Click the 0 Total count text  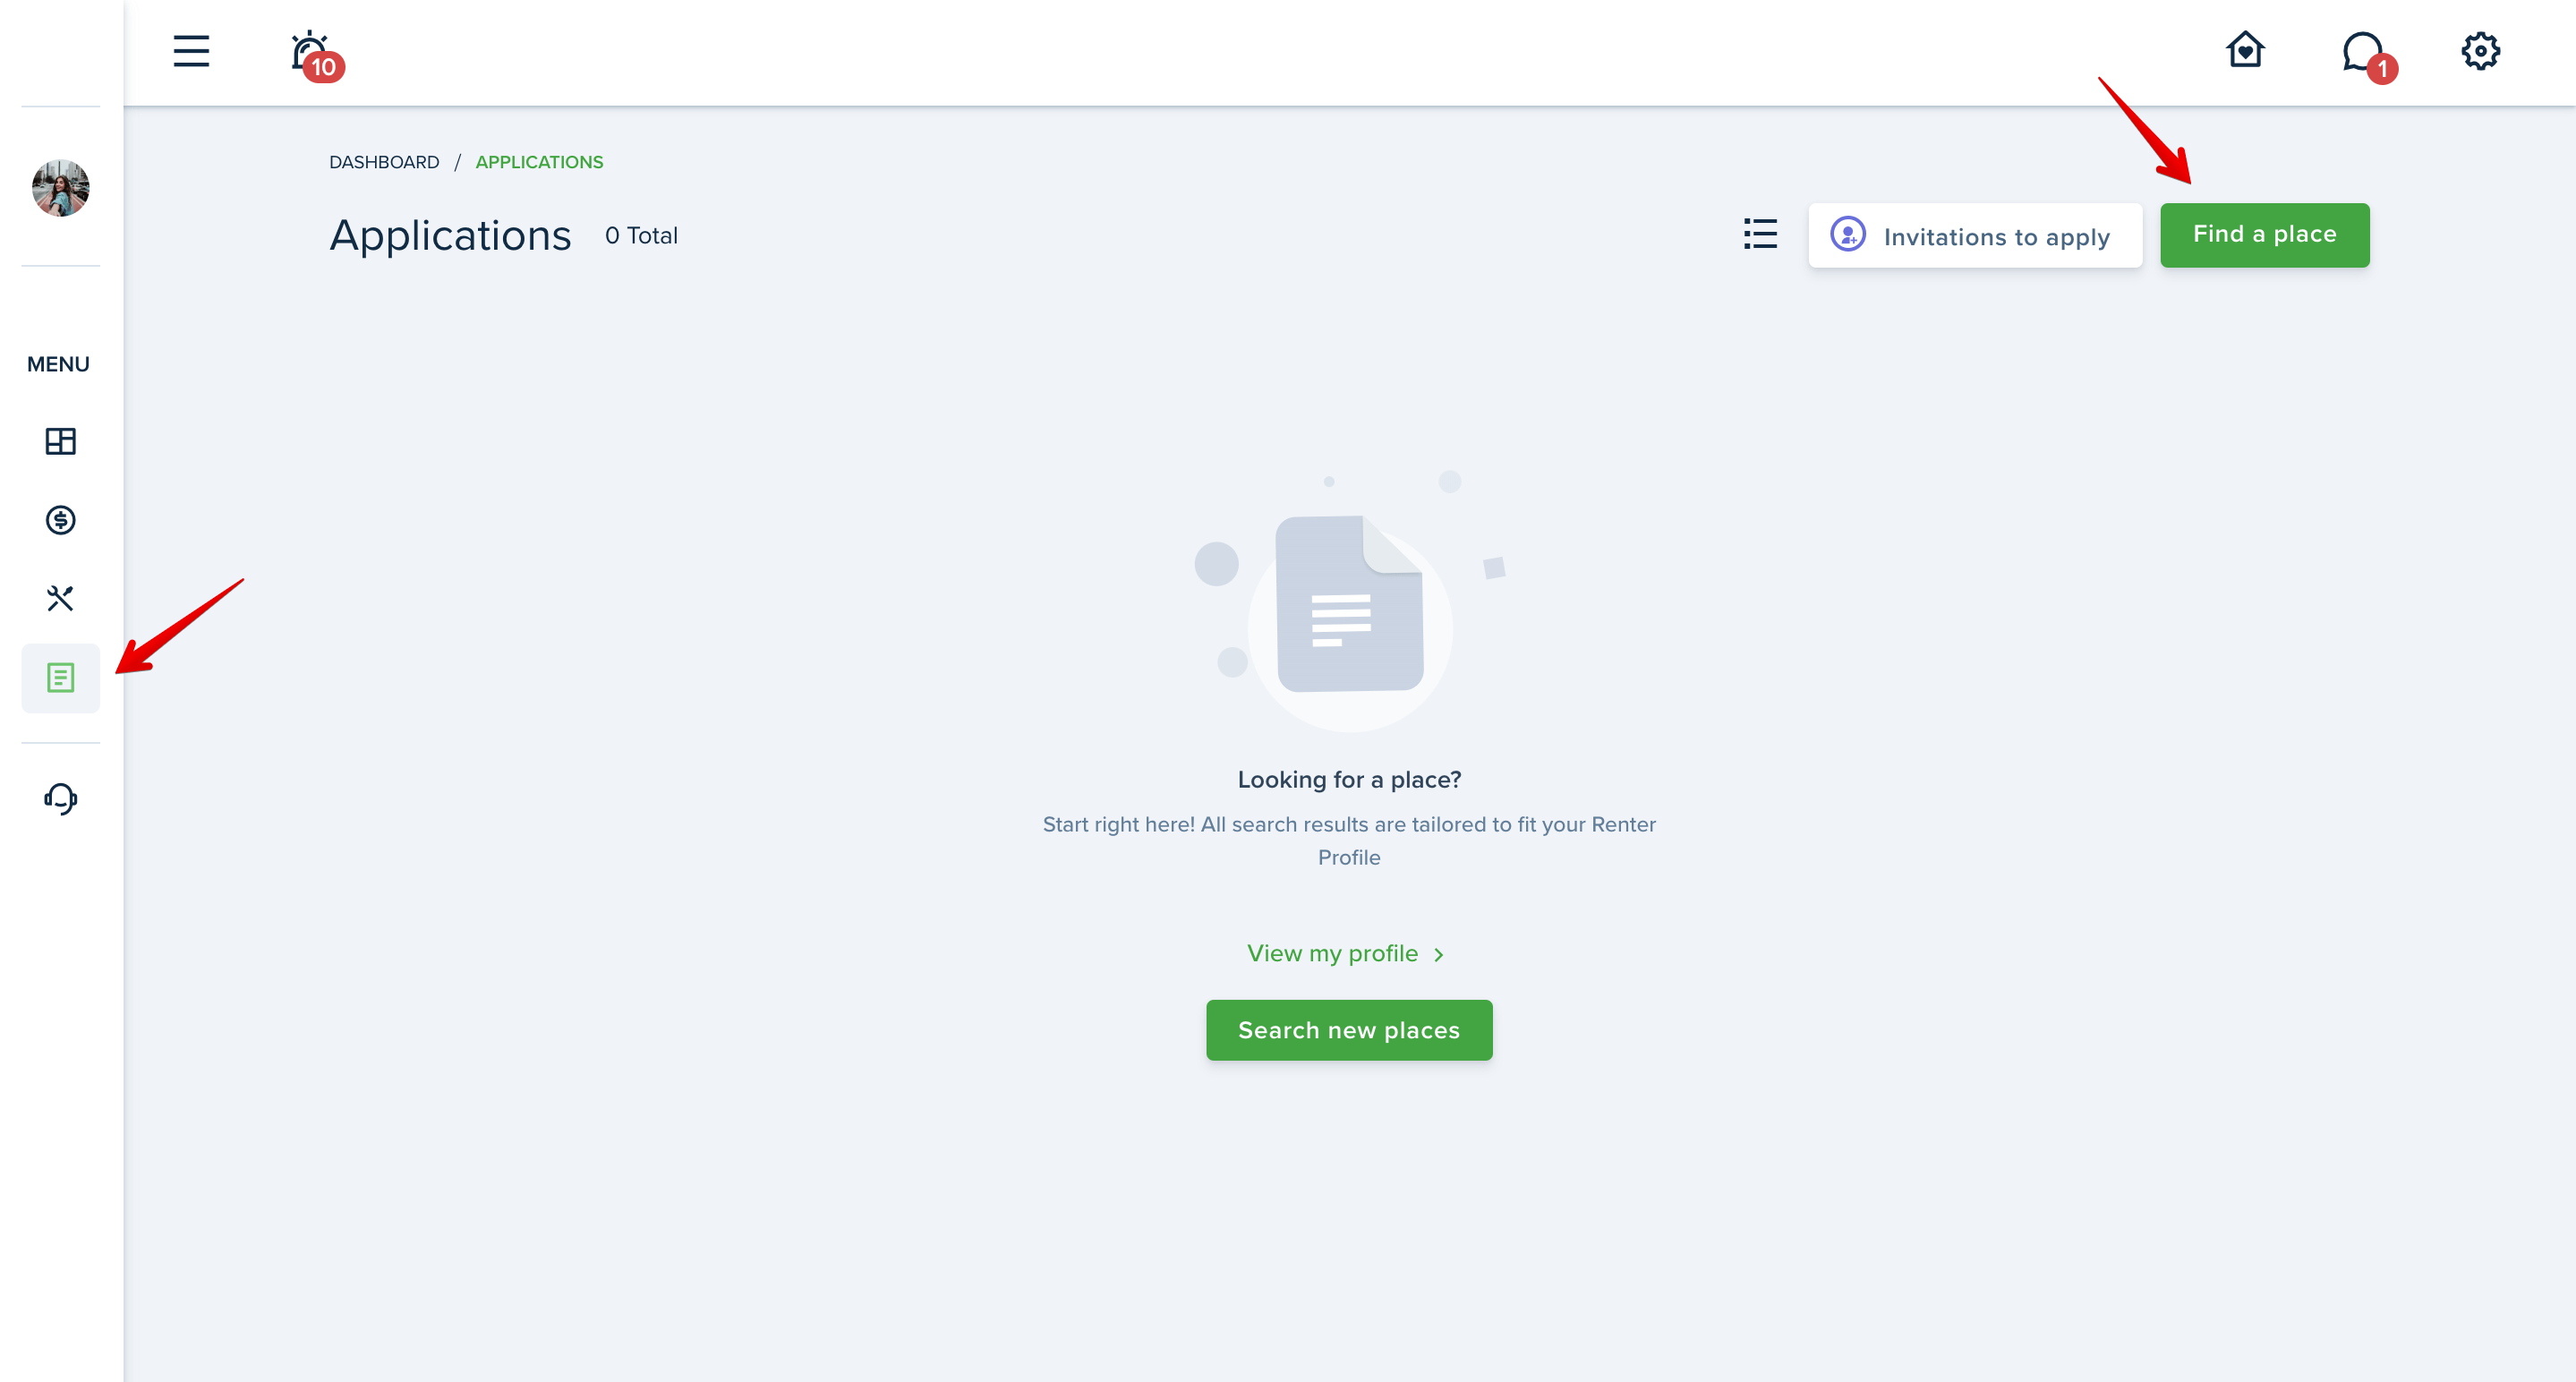641,236
